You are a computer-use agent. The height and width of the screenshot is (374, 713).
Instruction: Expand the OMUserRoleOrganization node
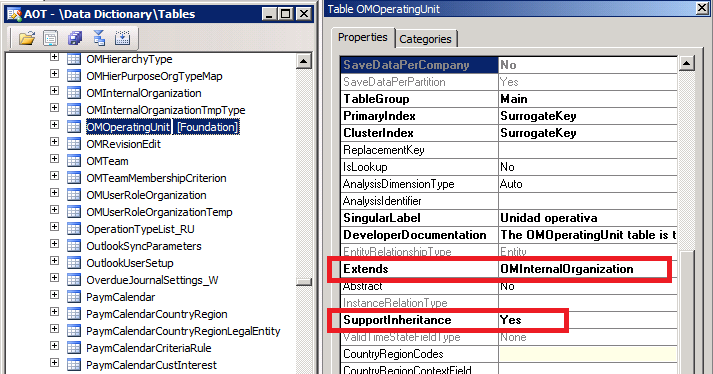coord(55,192)
